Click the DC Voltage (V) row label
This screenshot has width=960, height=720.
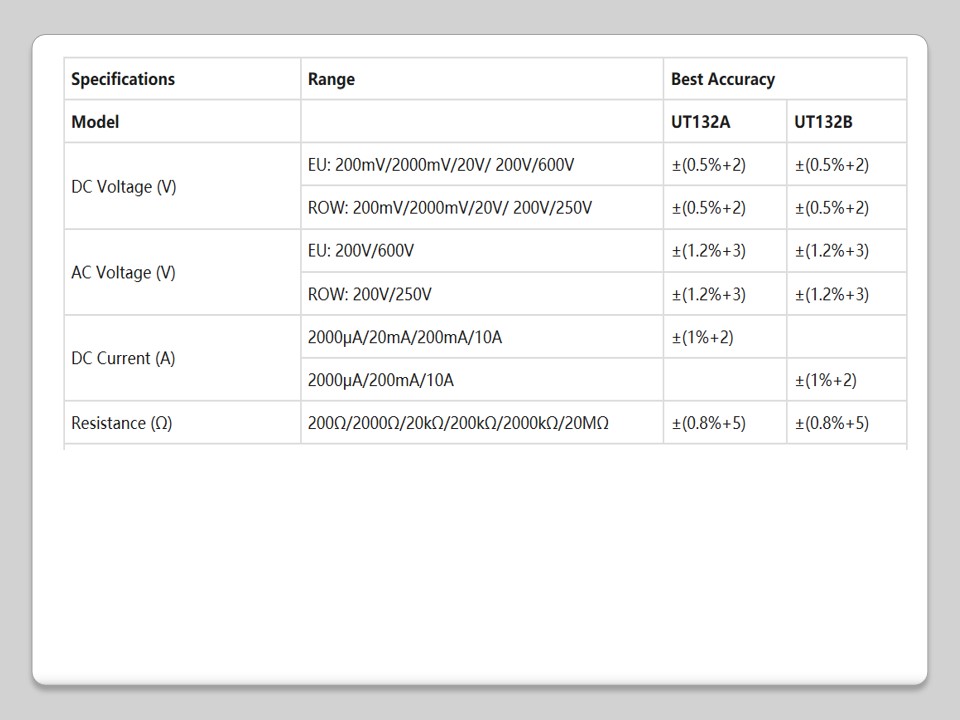(x=124, y=187)
